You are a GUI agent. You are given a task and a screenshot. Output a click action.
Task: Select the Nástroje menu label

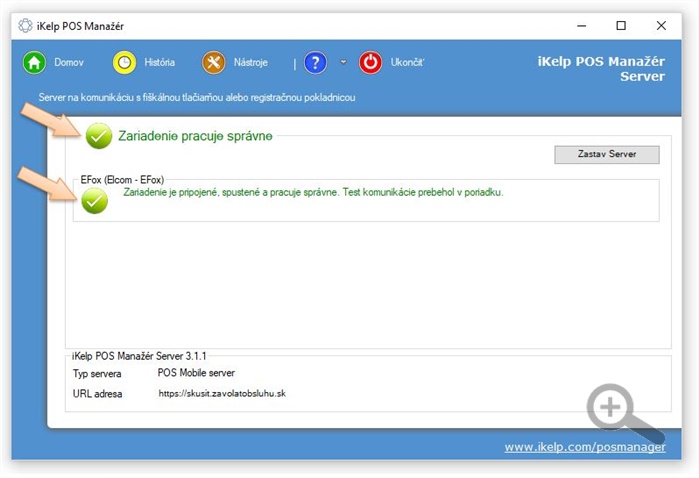pos(251,62)
